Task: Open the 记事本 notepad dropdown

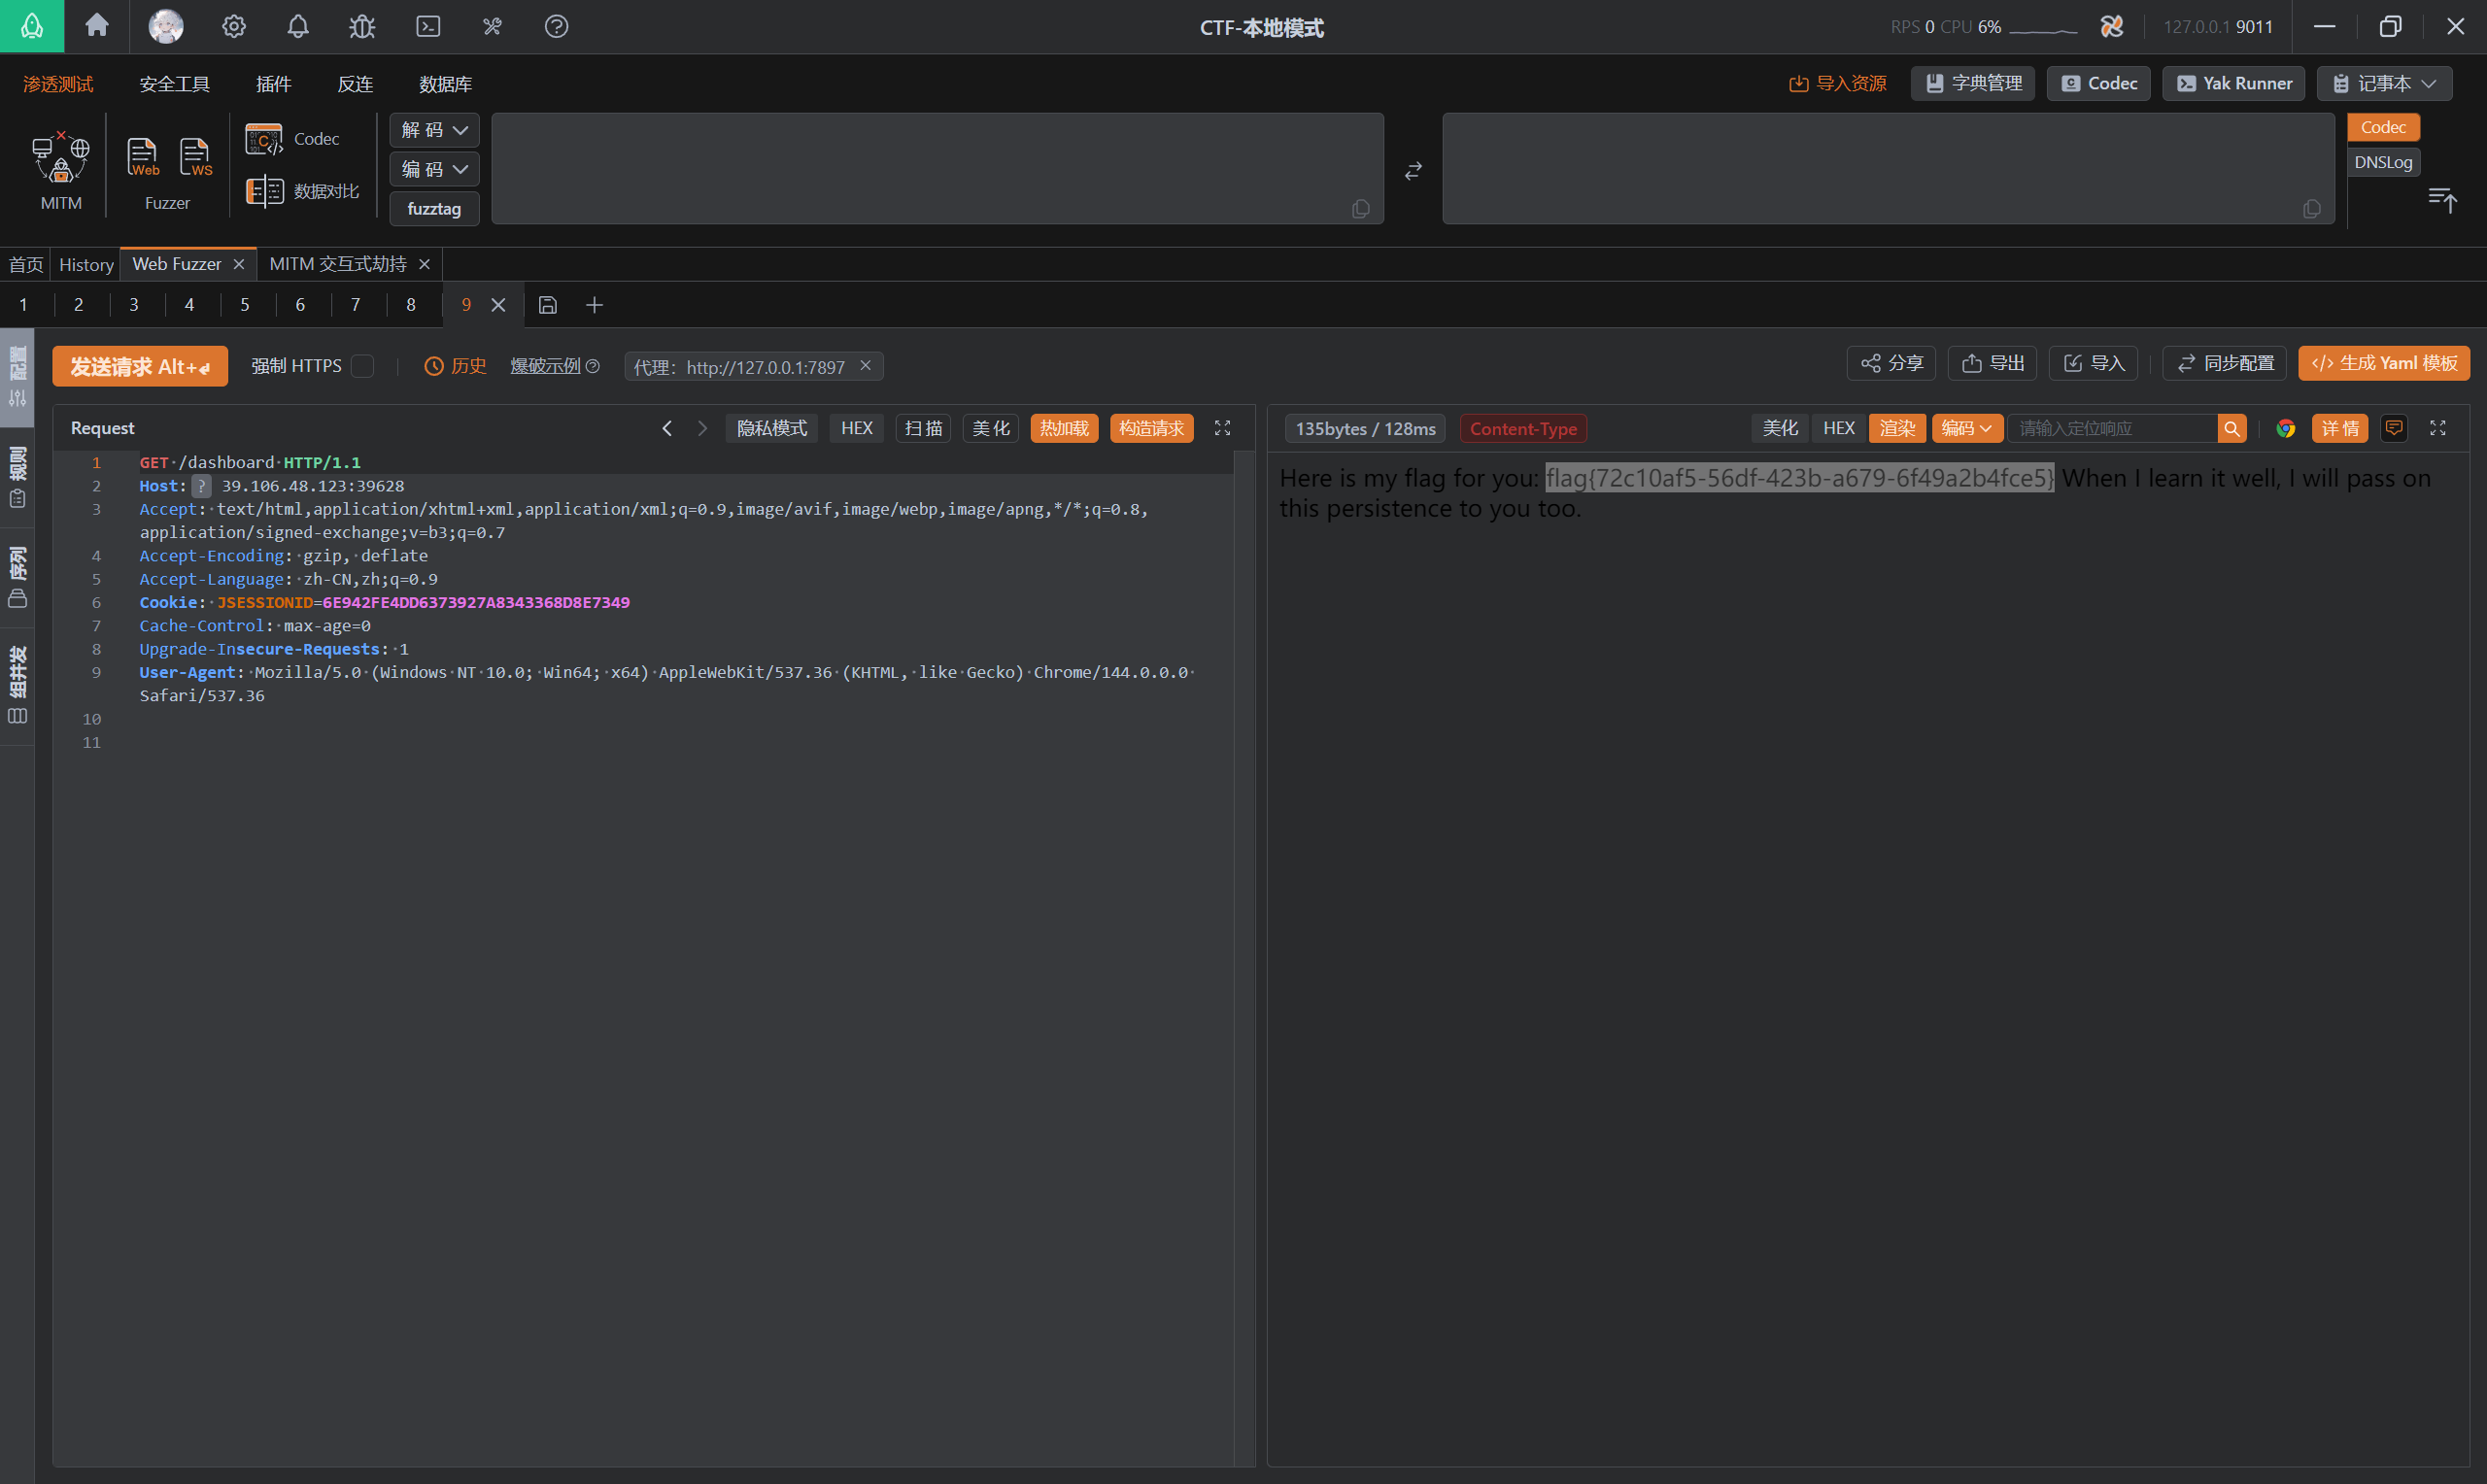Action: [x=2384, y=83]
